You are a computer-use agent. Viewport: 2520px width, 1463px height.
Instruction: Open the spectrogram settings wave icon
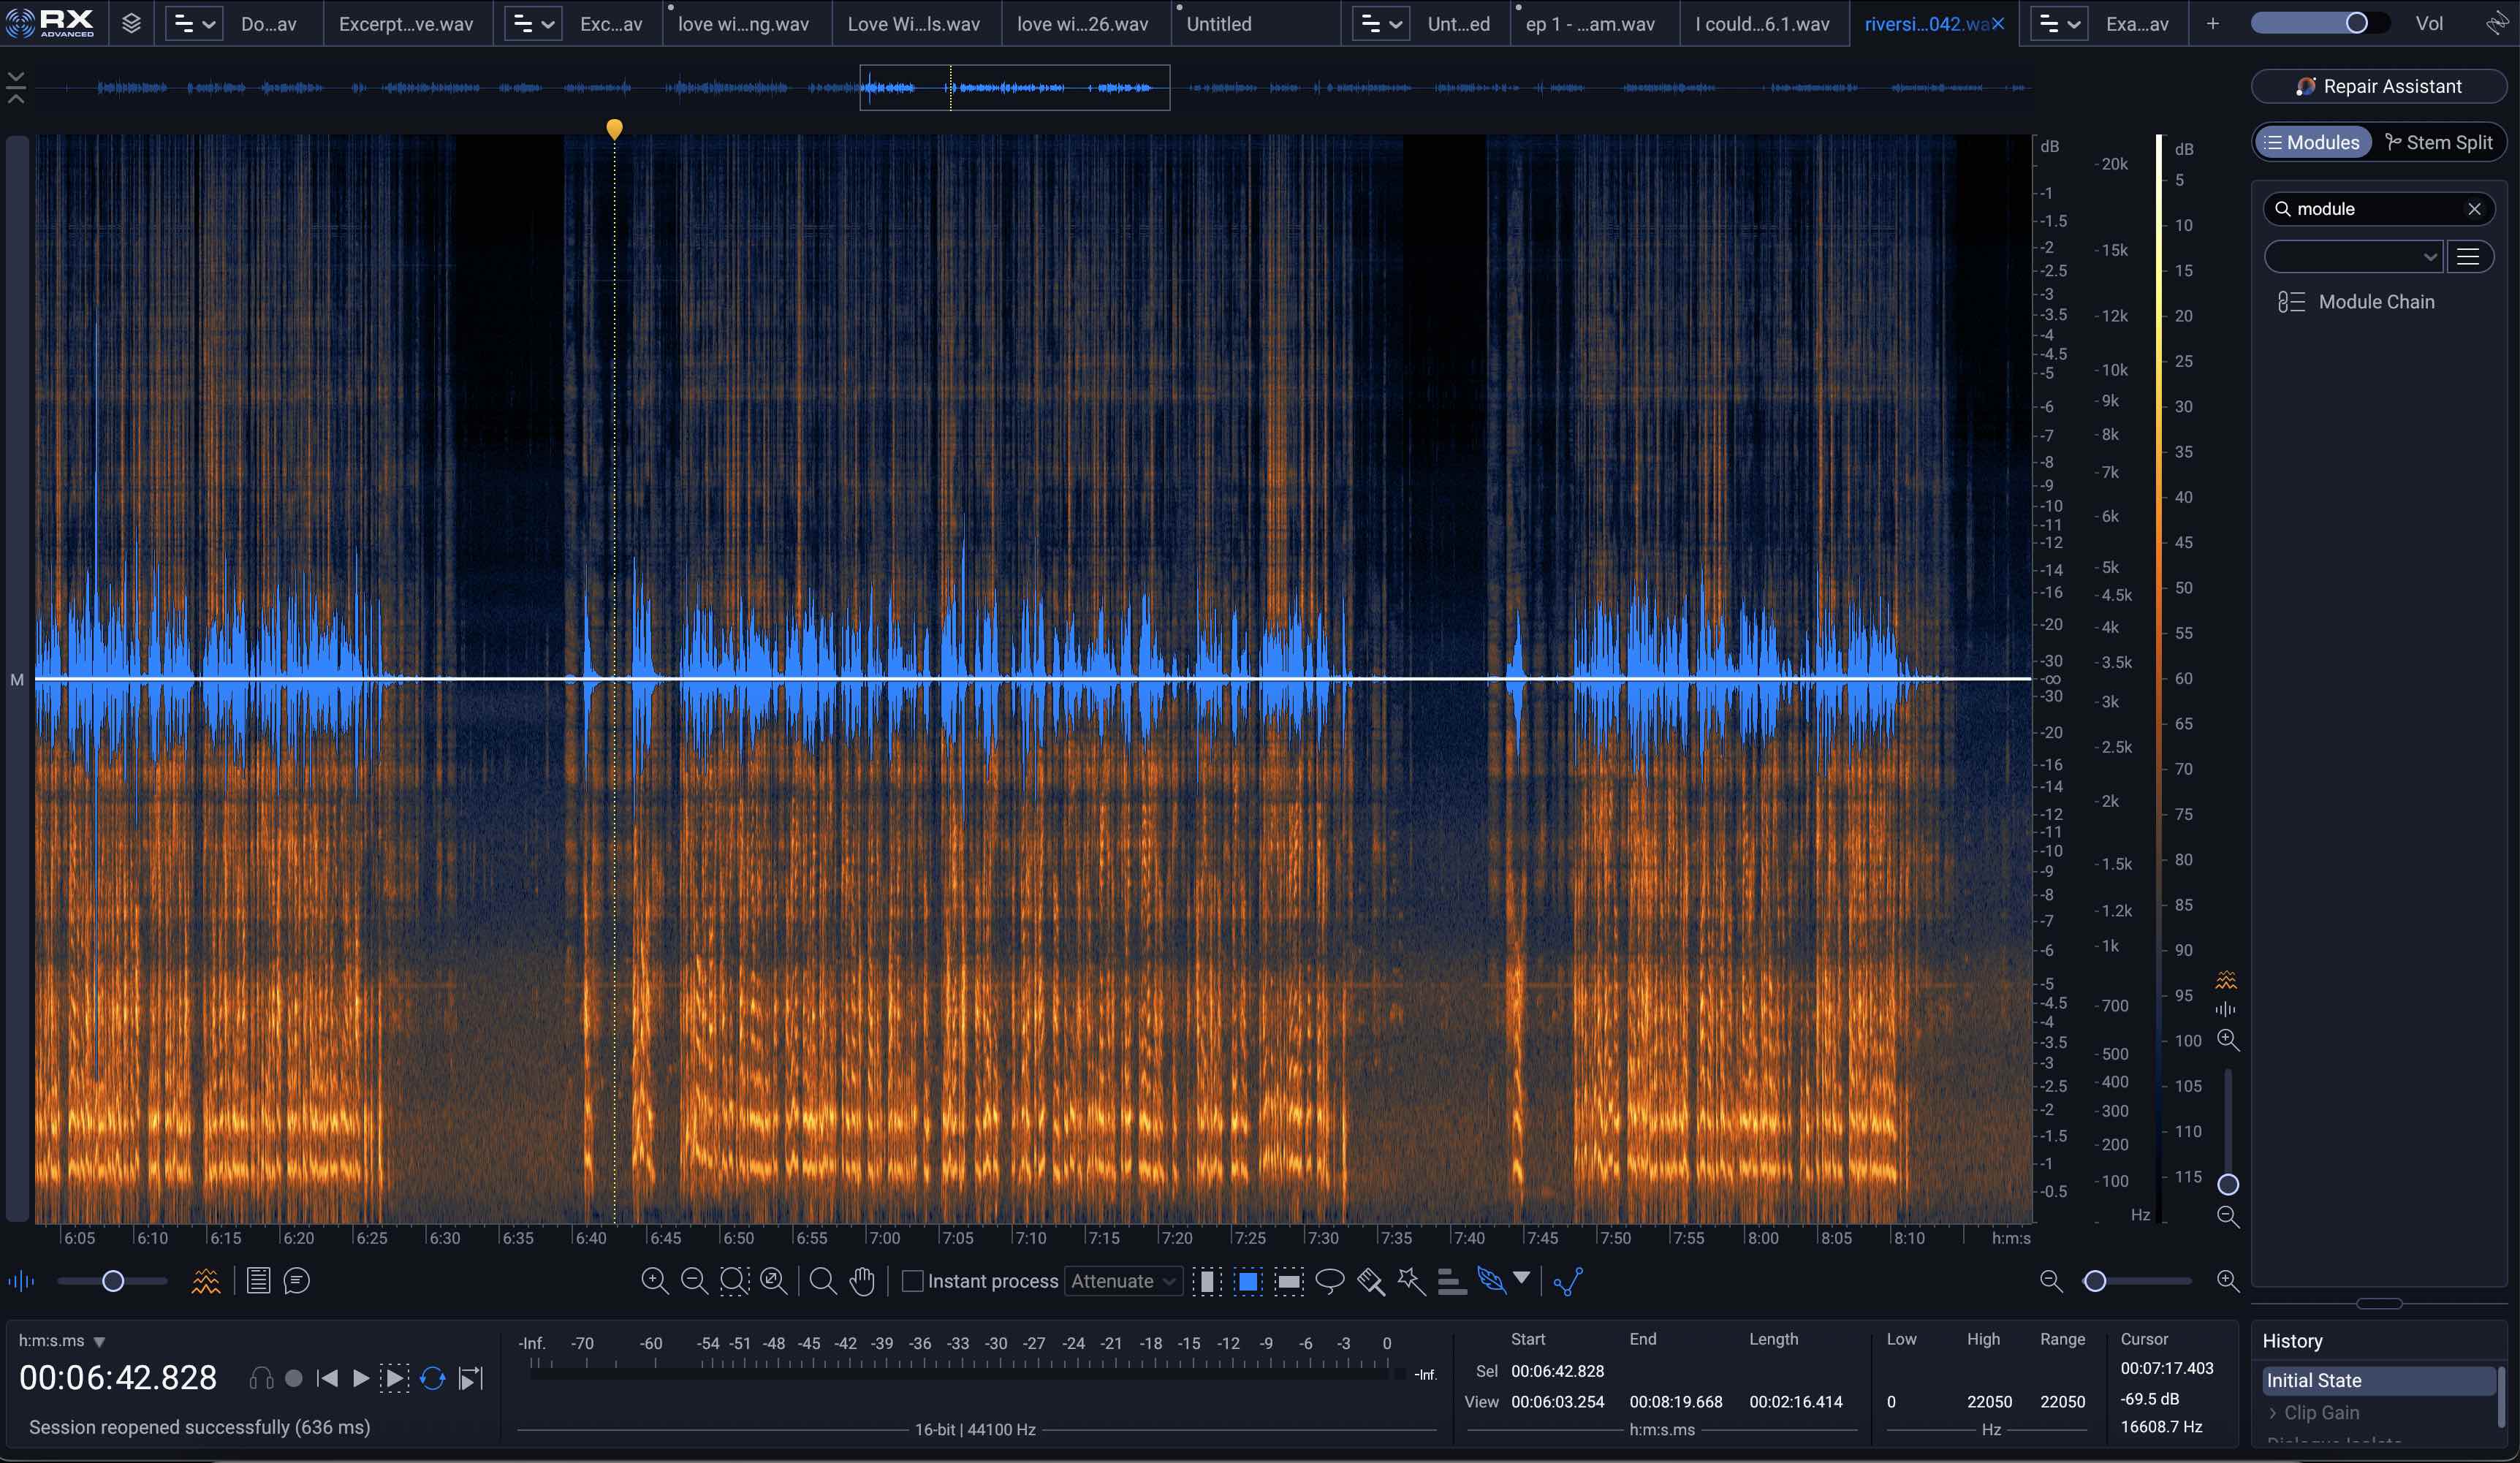point(206,1281)
